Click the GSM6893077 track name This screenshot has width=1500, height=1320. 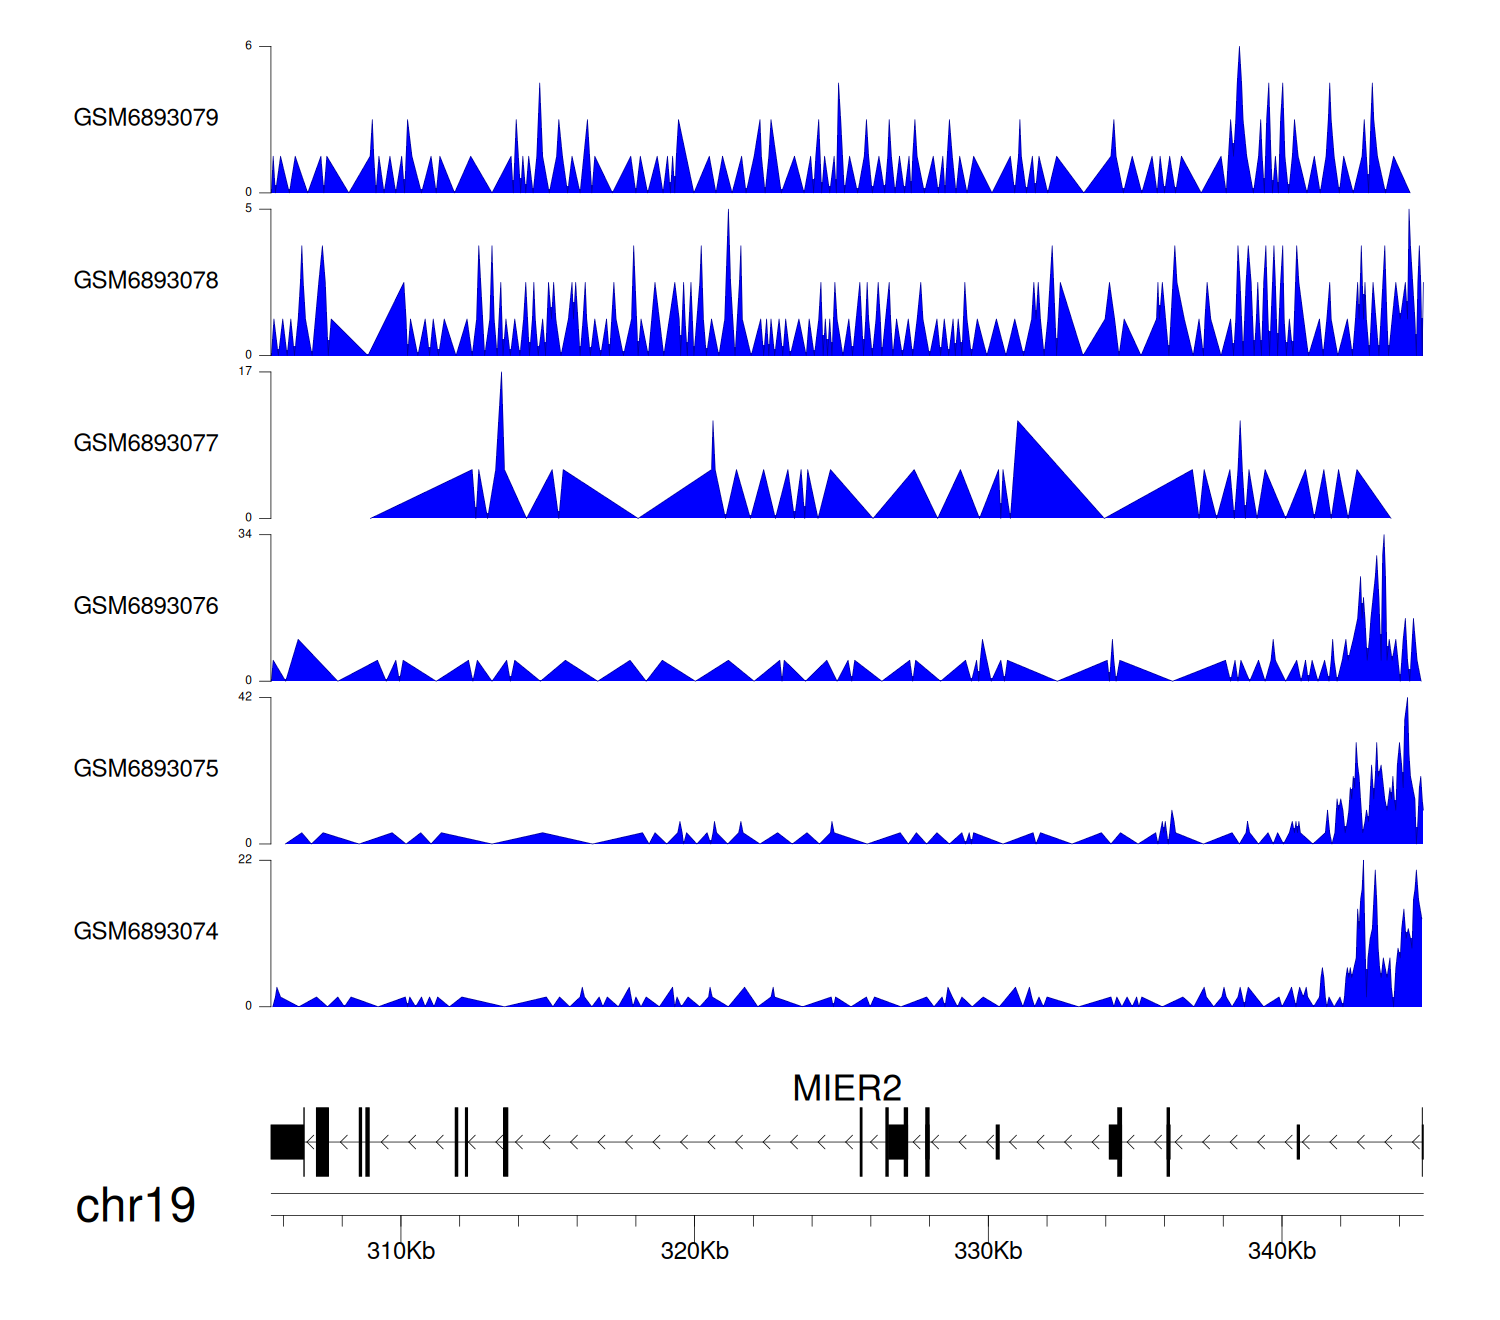click(x=146, y=443)
